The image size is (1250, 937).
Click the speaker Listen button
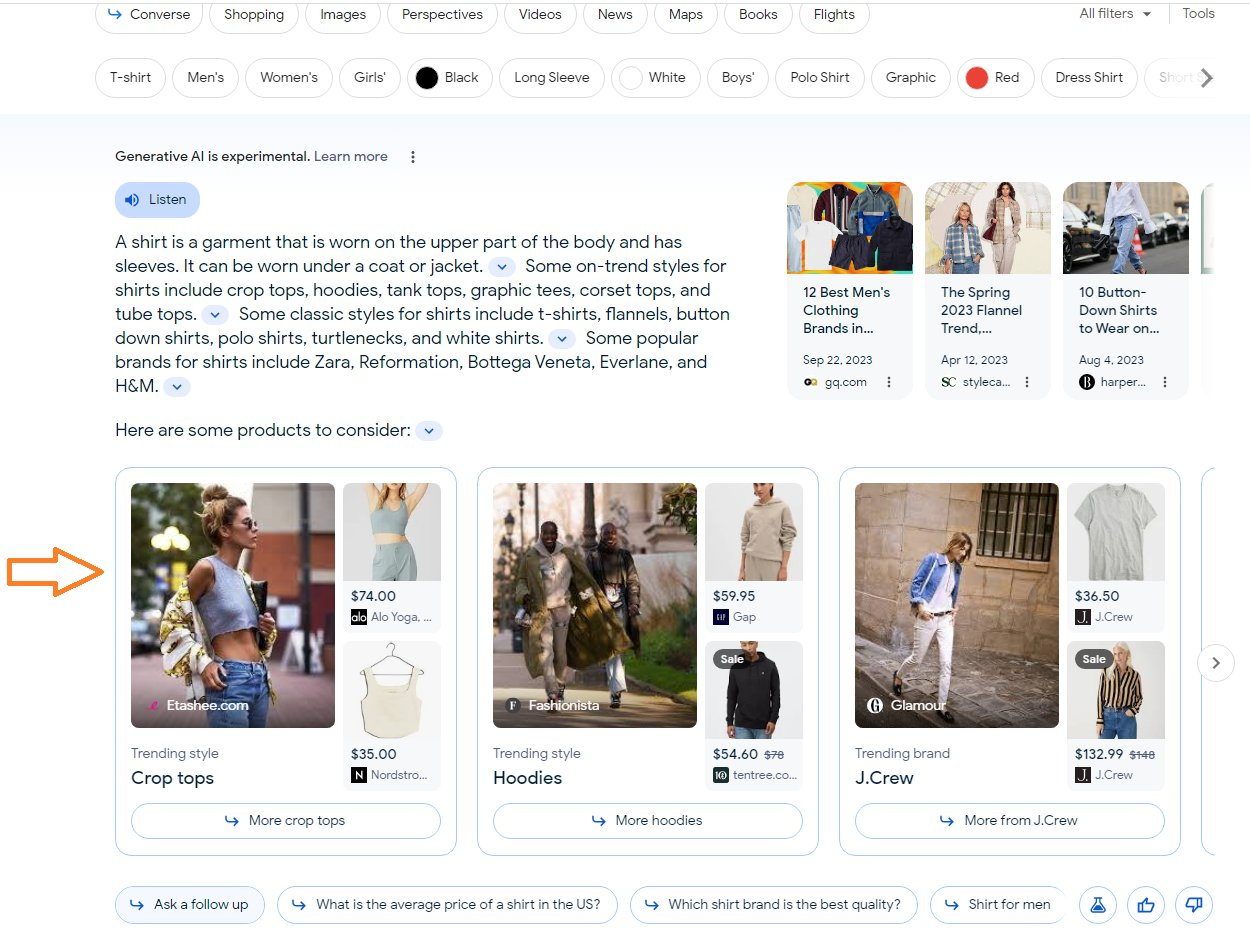pos(158,200)
